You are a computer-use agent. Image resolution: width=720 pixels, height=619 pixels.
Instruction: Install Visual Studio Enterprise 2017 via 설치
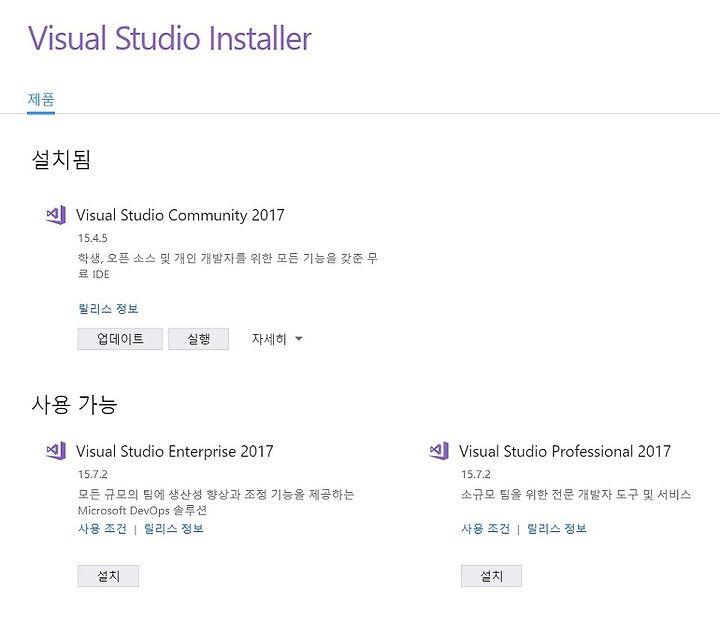click(108, 576)
